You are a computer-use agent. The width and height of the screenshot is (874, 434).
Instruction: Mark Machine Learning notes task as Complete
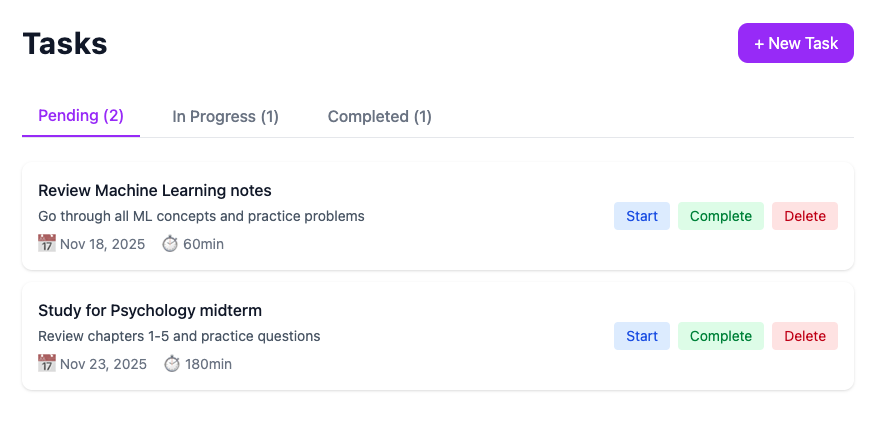tap(720, 216)
